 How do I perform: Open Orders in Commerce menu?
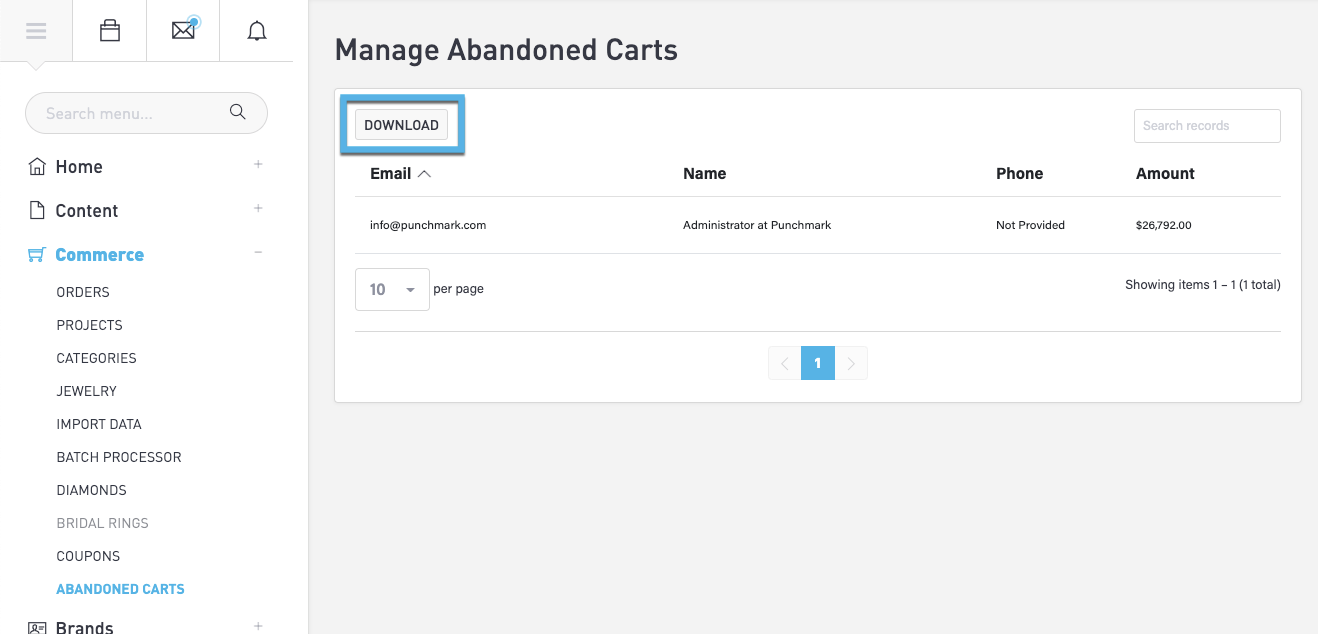click(83, 292)
